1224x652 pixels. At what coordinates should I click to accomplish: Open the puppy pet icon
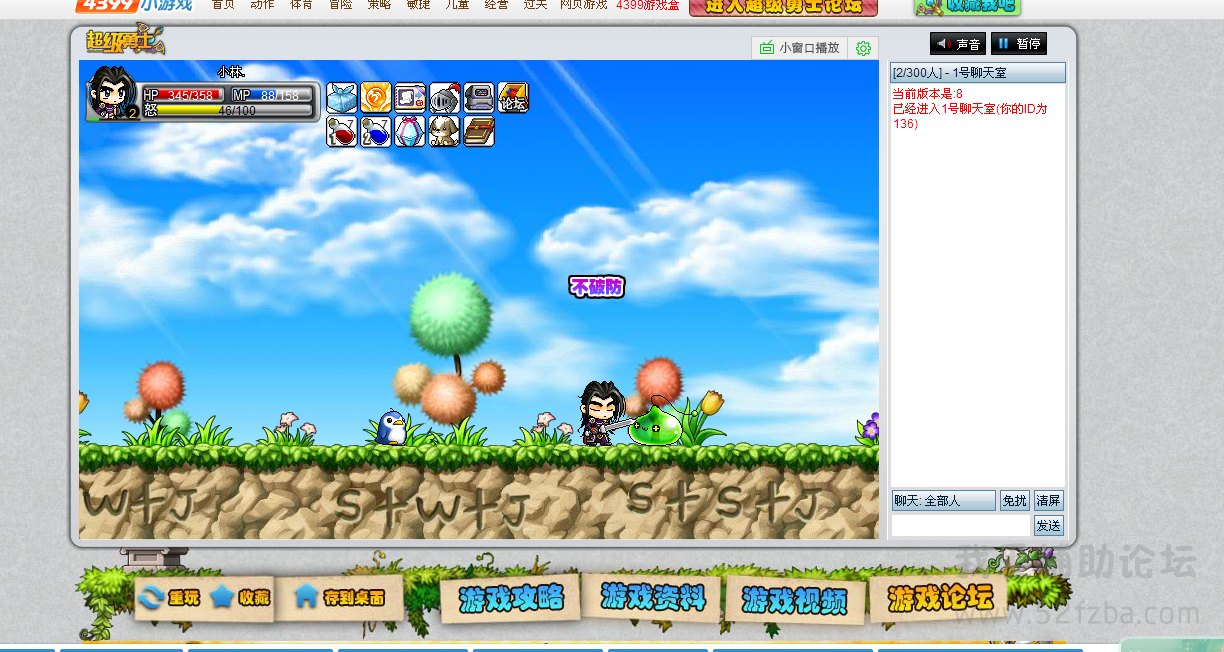pos(444,132)
